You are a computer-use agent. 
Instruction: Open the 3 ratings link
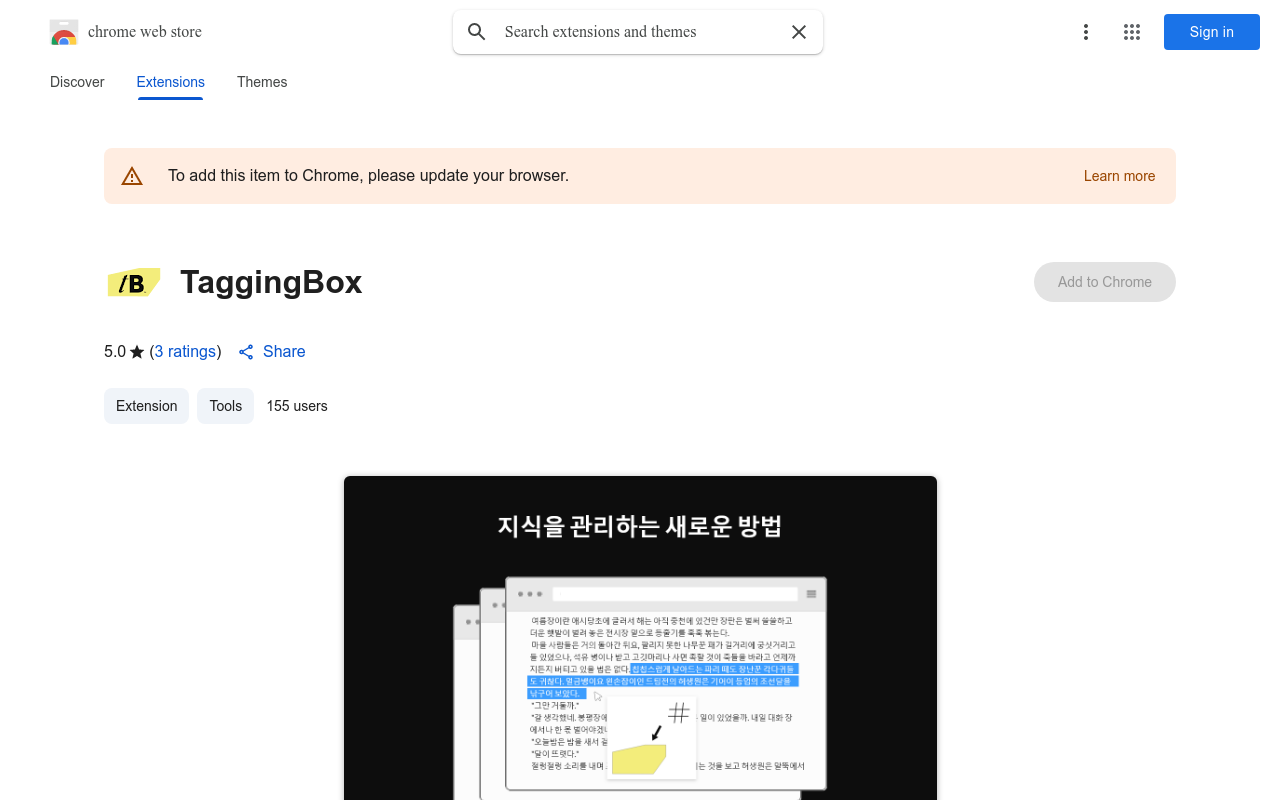185,352
